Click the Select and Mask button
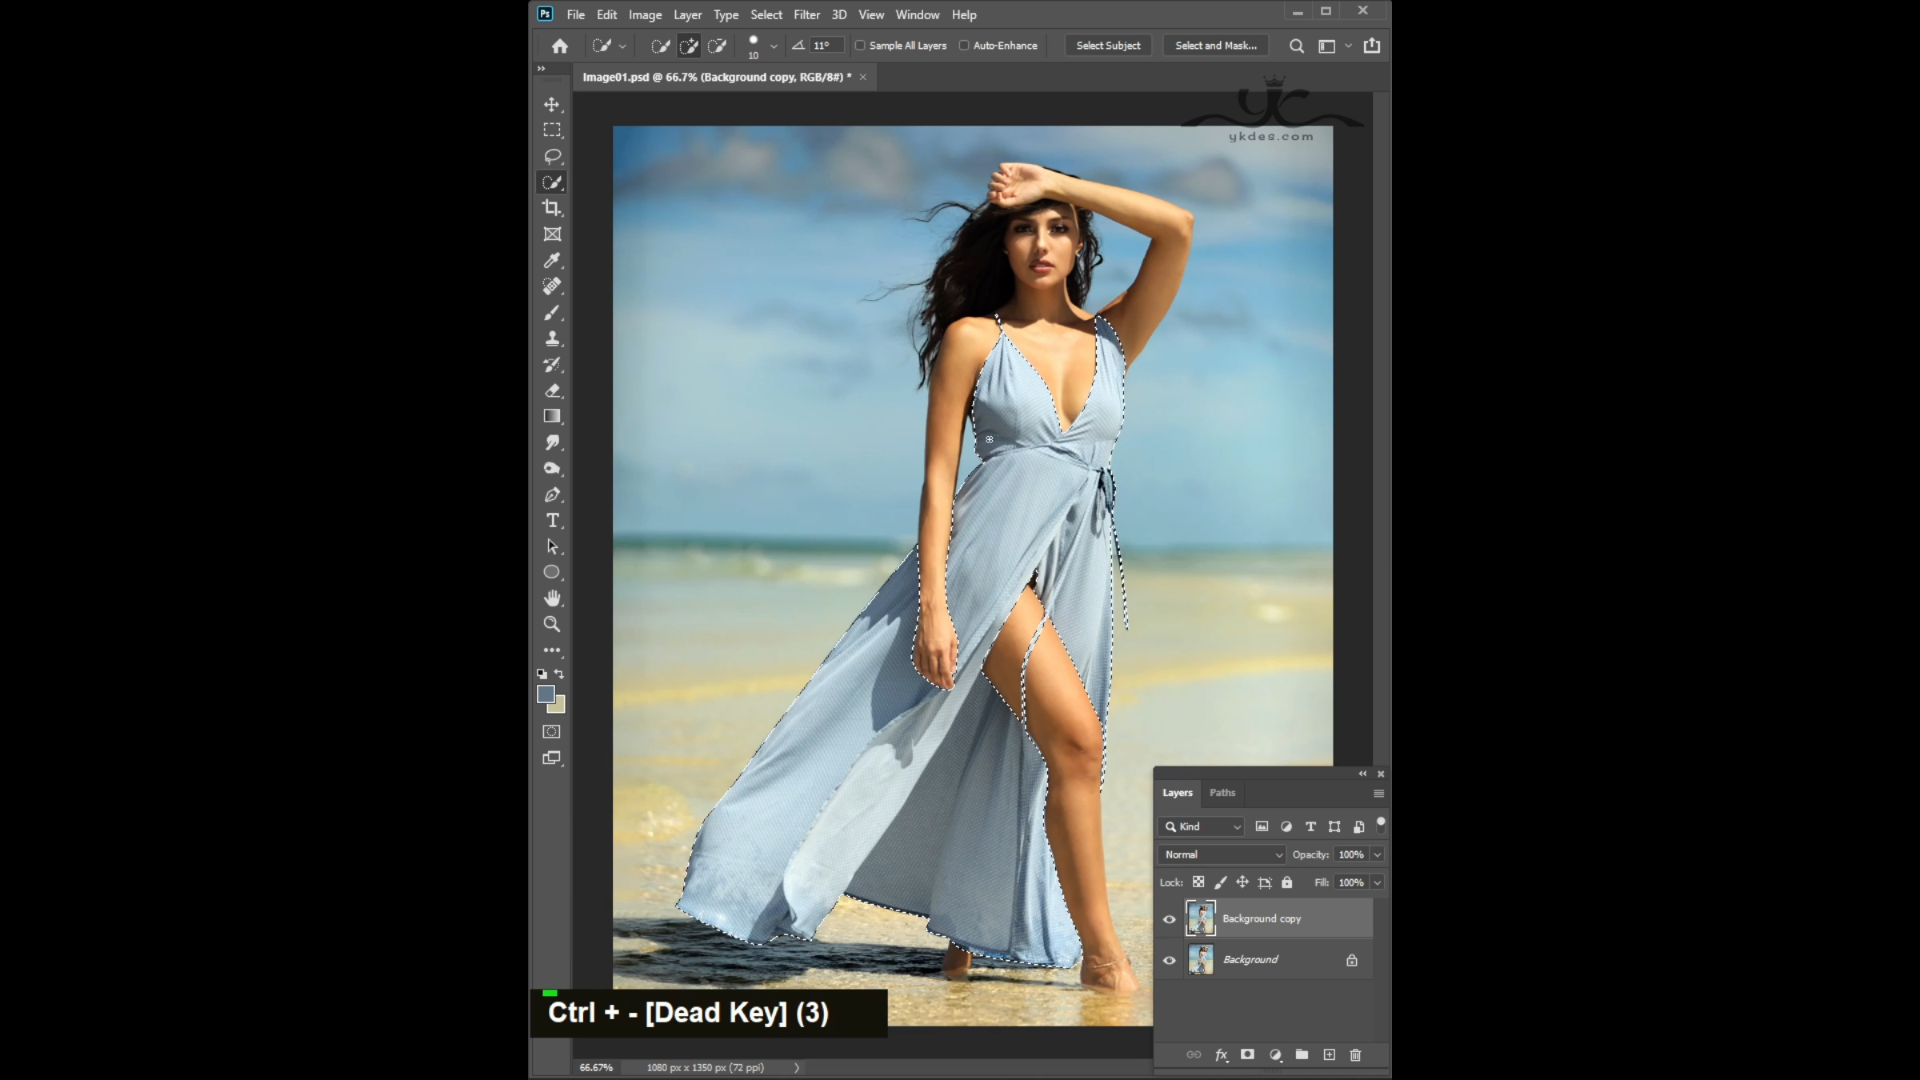Image resolution: width=1920 pixels, height=1080 pixels. point(1215,45)
